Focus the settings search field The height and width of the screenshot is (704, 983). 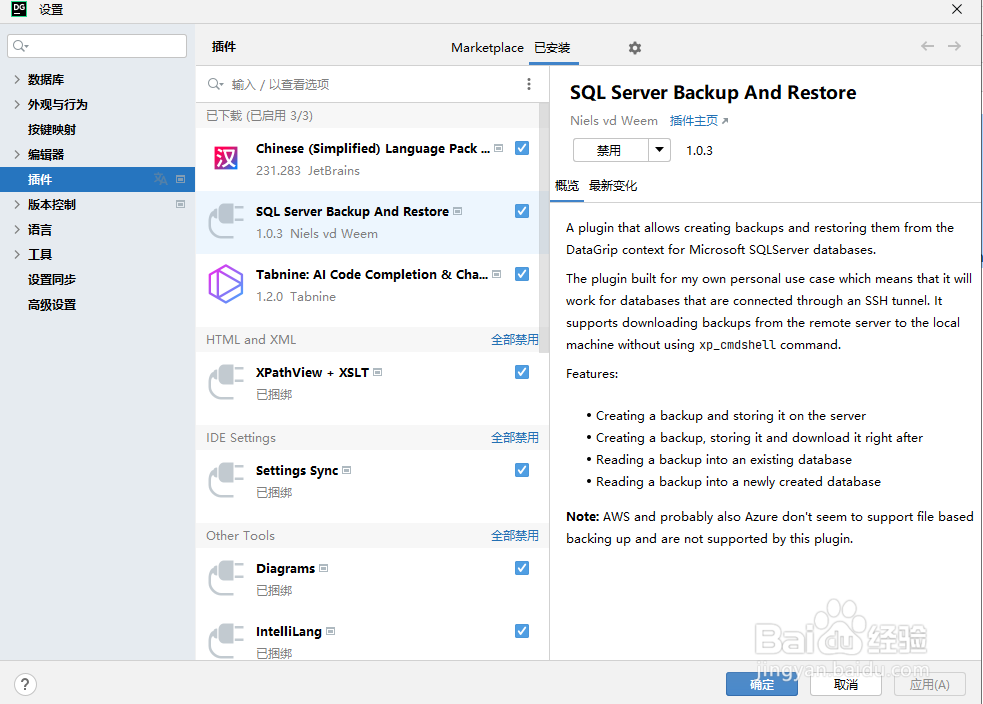pyautogui.click(x=97, y=46)
